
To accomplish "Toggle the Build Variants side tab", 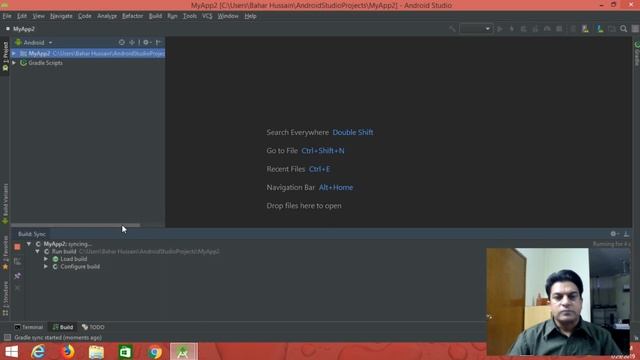I will point(5,203).
